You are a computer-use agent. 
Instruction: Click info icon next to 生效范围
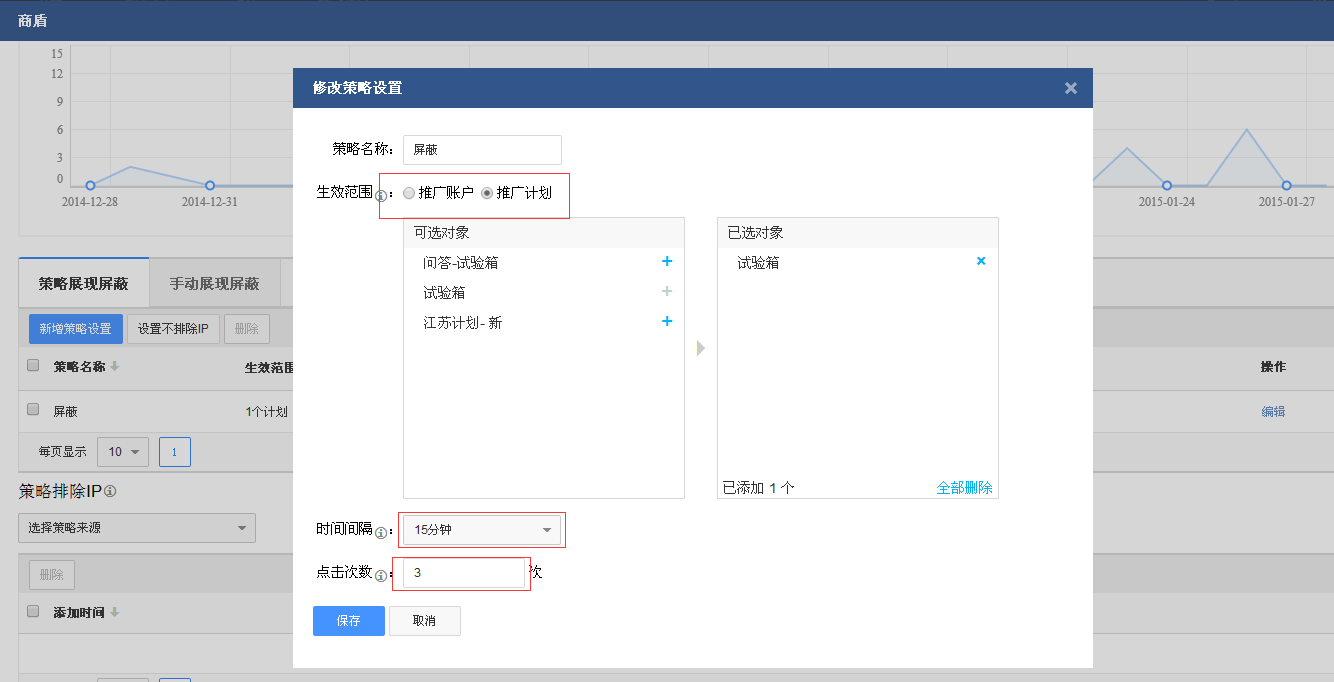pyautogui.click(x=381, y=196)
